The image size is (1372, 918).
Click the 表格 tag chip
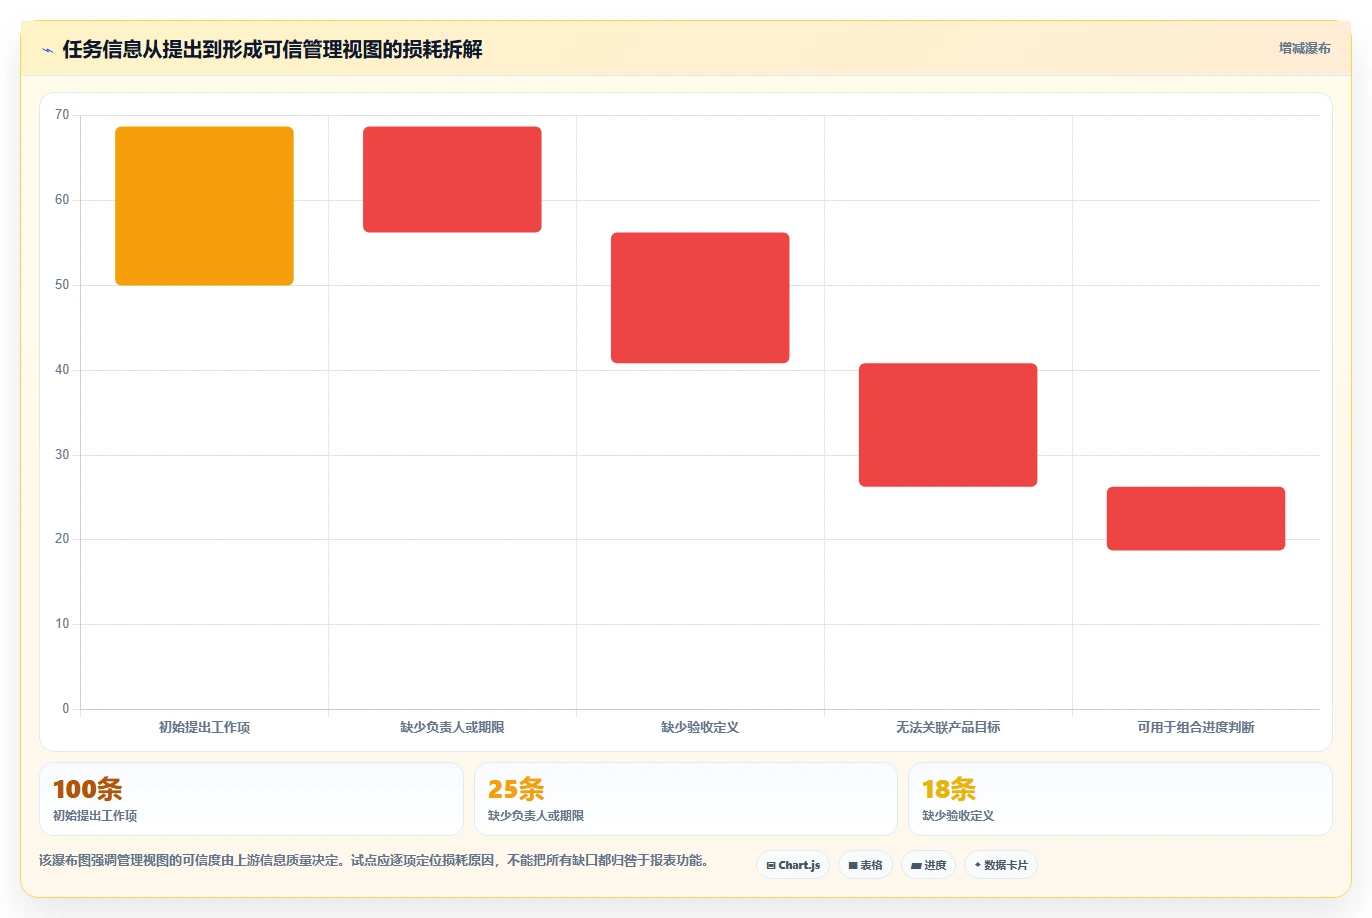[865, 865]
